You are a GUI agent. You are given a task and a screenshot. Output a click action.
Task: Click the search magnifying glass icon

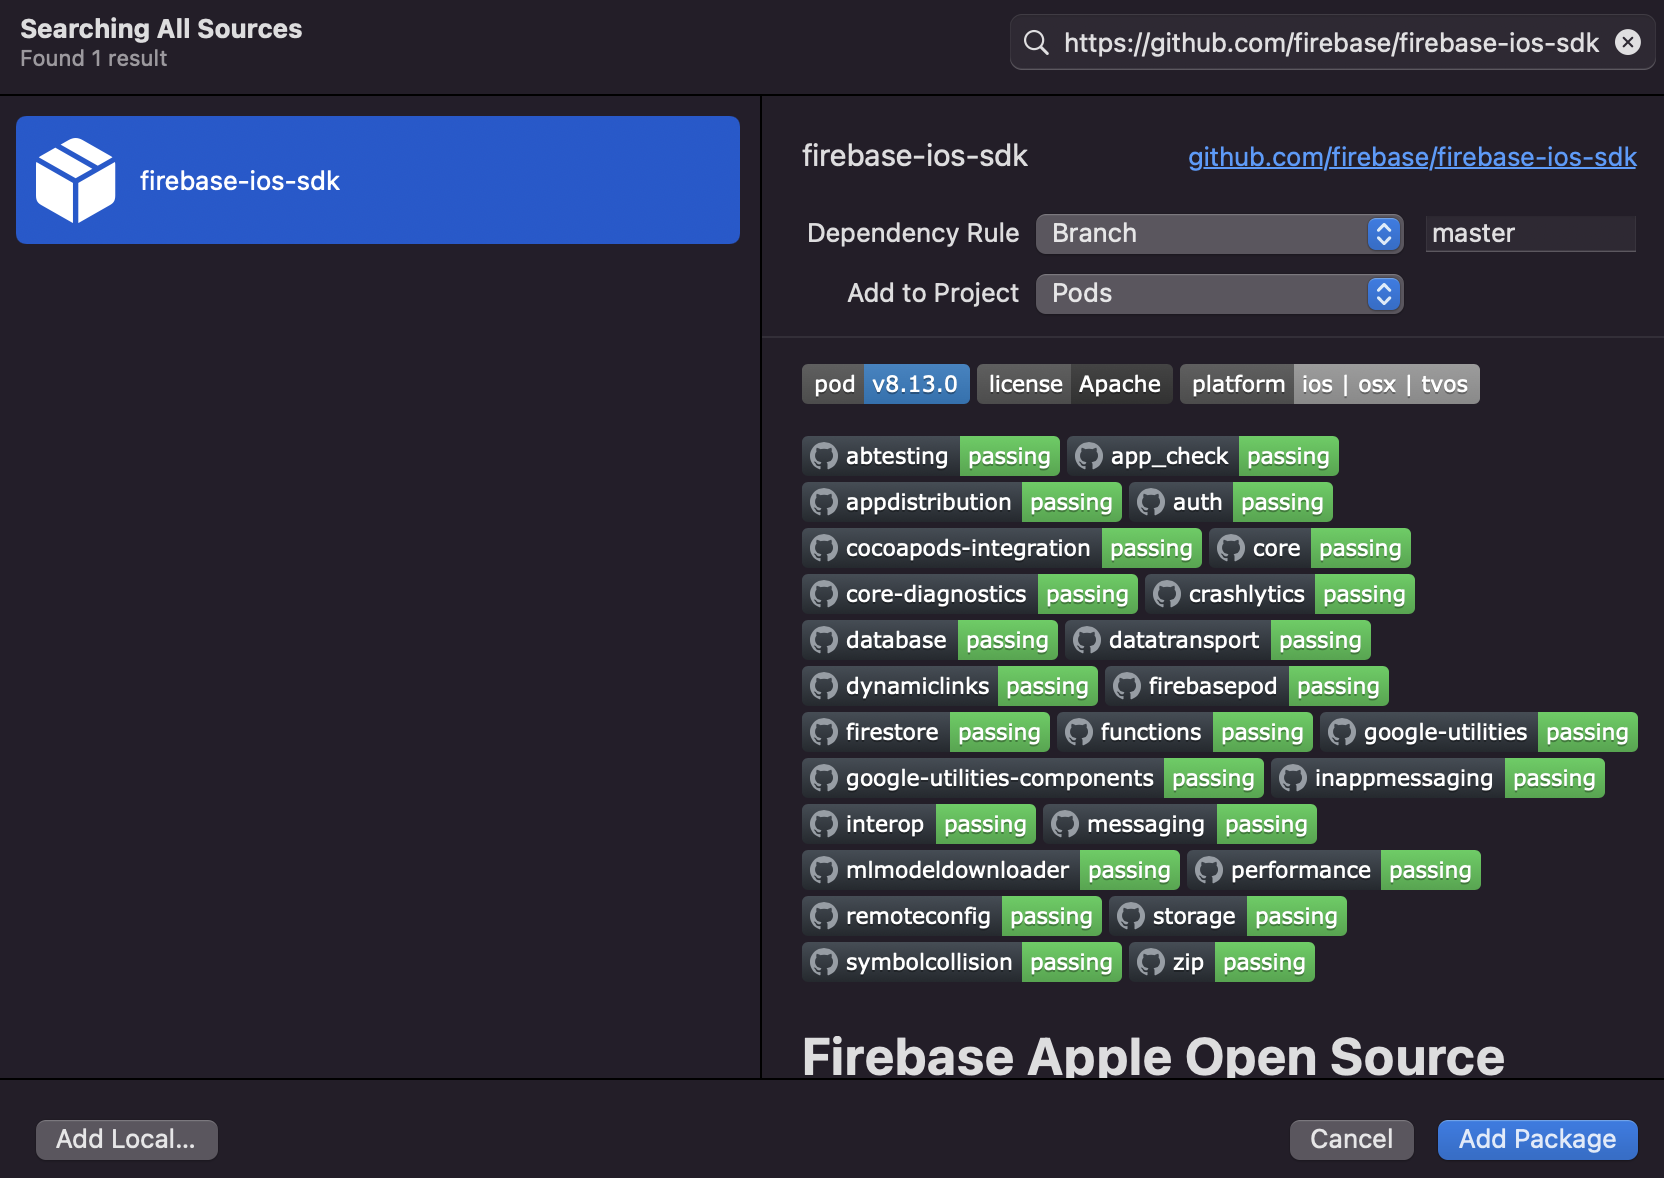click(1036, 42)
